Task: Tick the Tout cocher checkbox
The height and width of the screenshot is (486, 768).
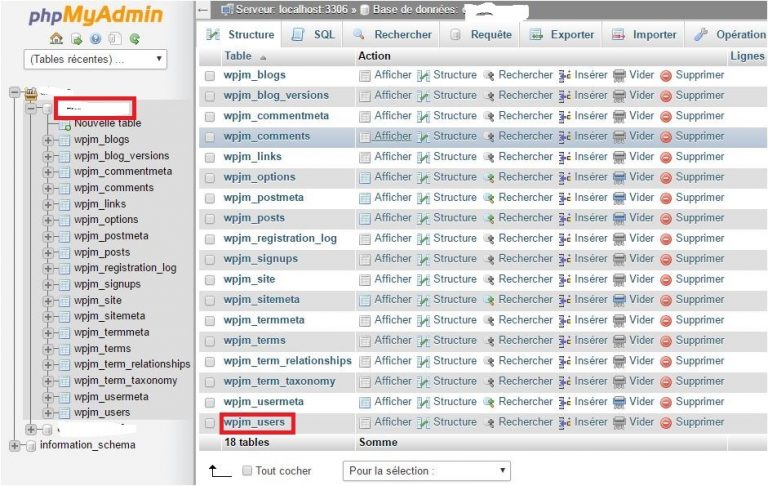Action: [x=247, y=470]
